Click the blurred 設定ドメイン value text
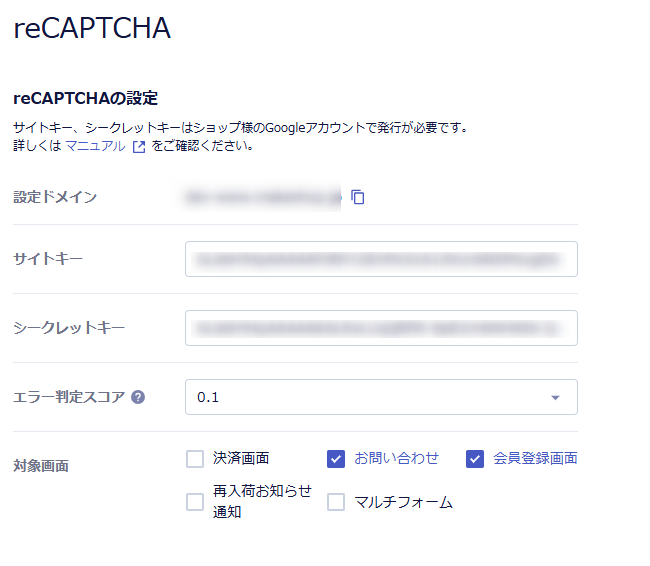The image size is (650, 566). pyautogui.click(x=262, y=197)
